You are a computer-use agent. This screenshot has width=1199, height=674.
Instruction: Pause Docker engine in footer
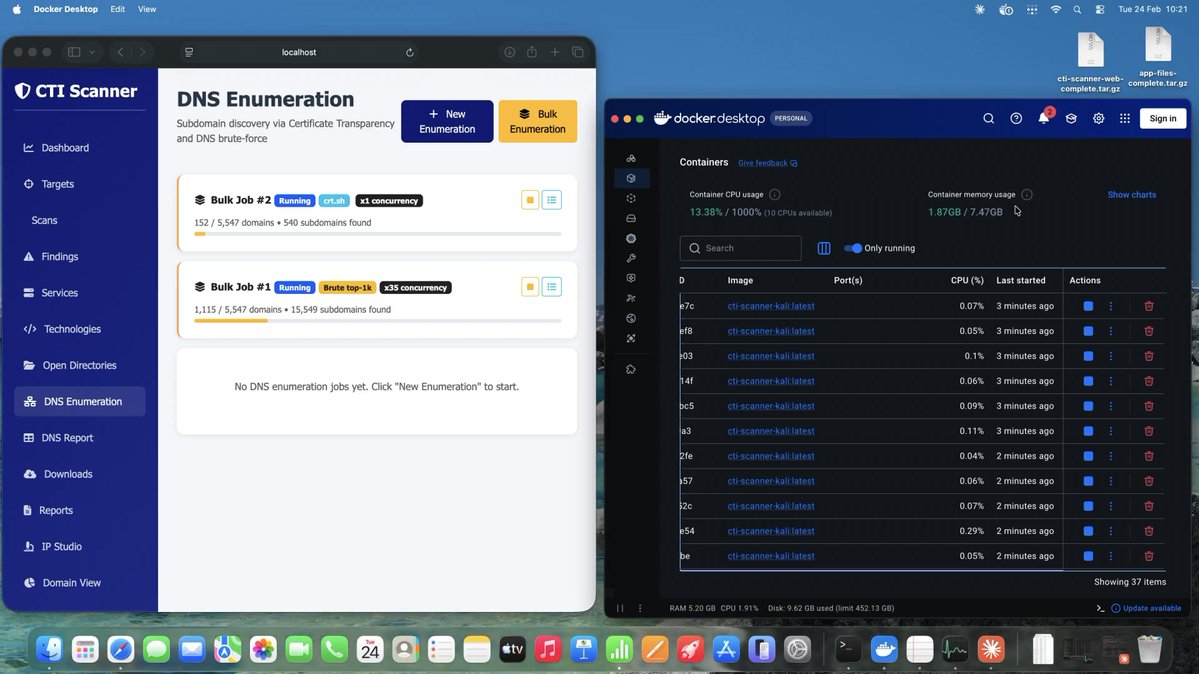(620, 608)
